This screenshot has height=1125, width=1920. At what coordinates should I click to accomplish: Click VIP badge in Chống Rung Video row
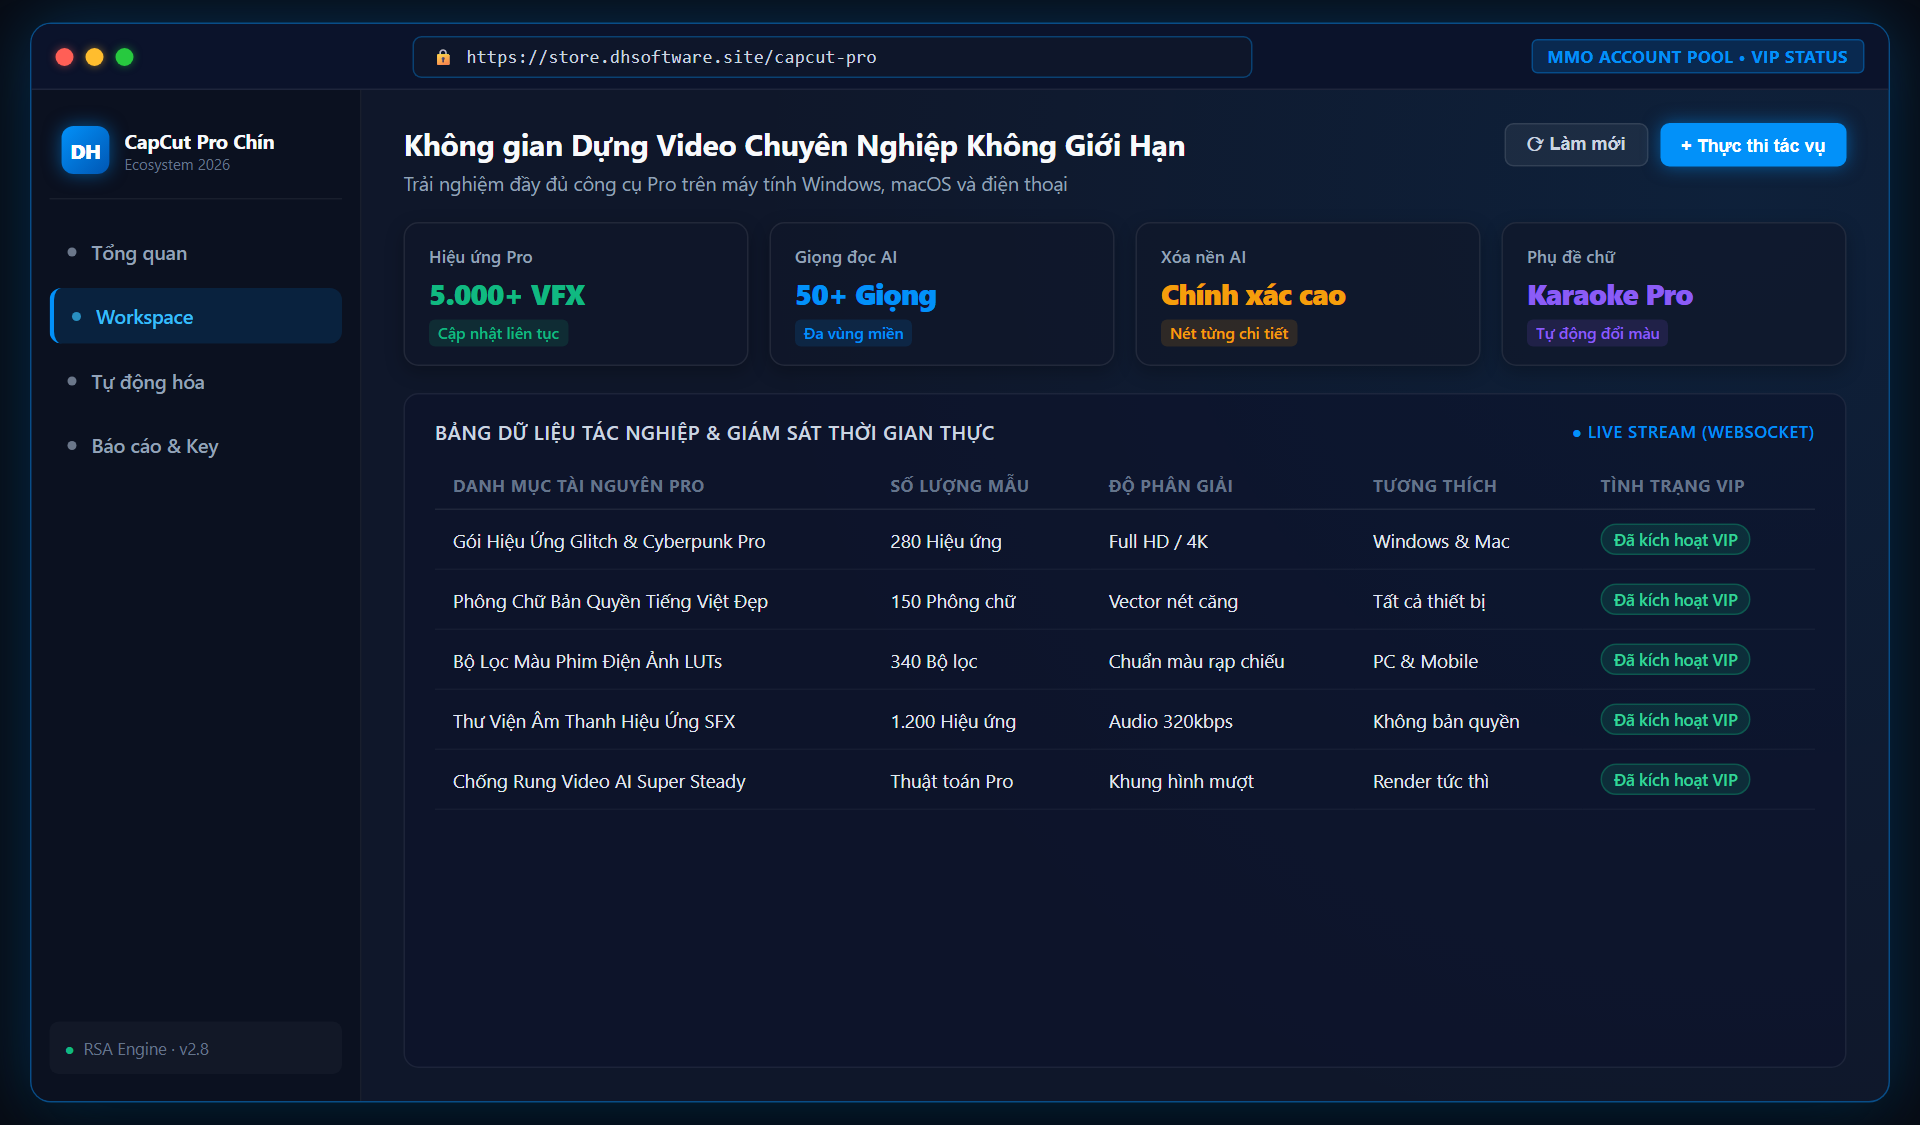click(1675, 780)
